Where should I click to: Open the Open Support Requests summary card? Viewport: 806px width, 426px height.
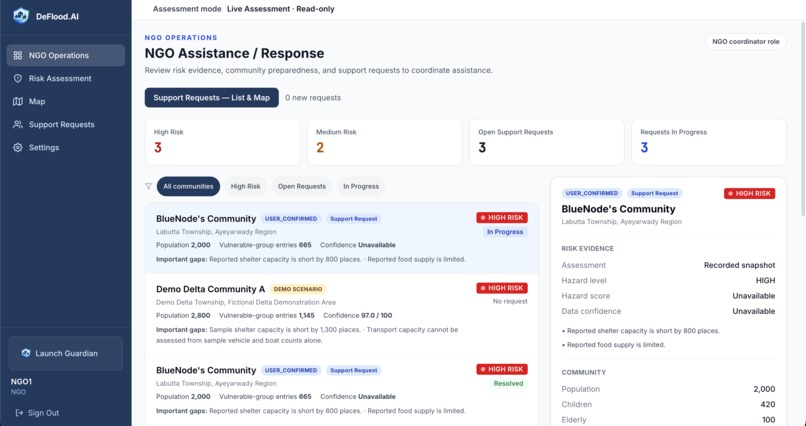click(x=547, y=142)
